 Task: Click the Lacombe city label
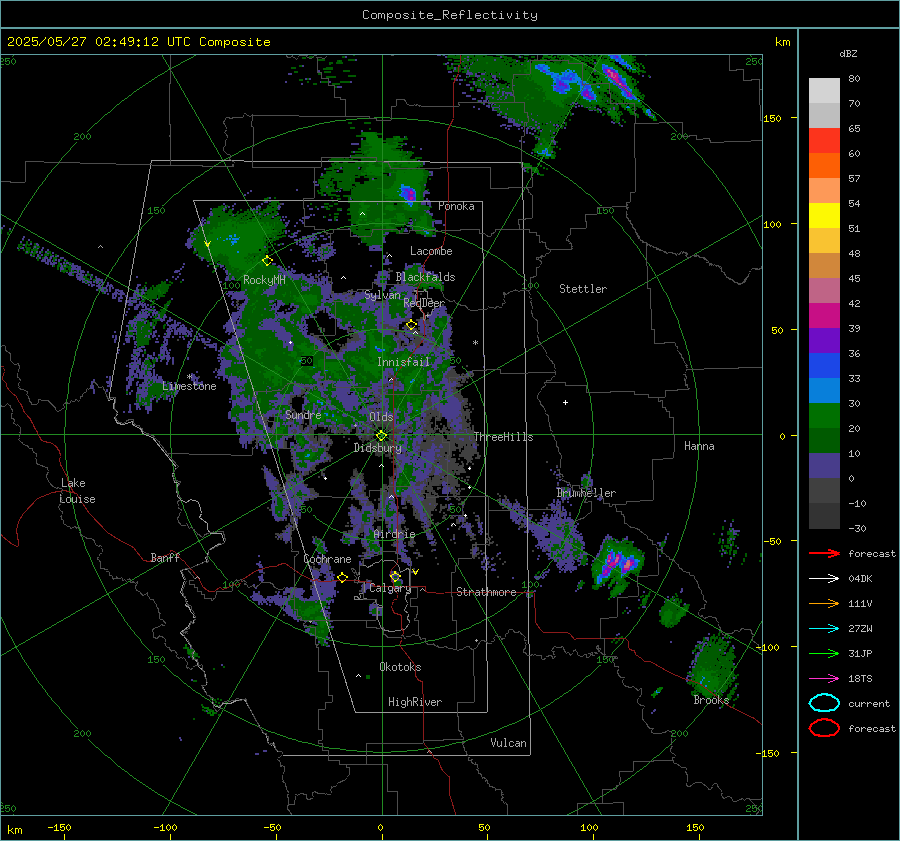coord(431,251)
